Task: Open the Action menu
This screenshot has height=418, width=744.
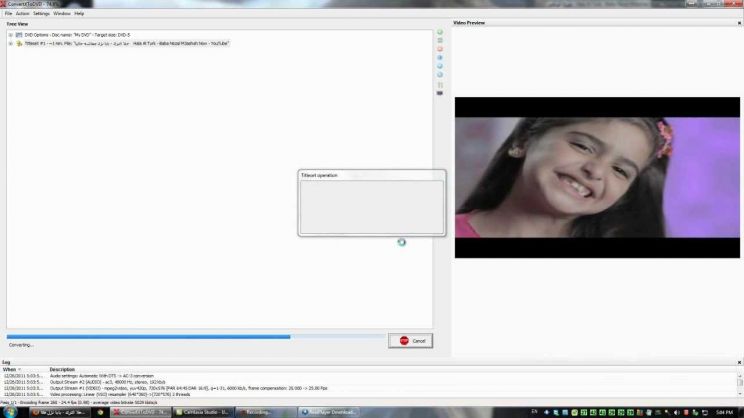Action: [x=22, y=14]
